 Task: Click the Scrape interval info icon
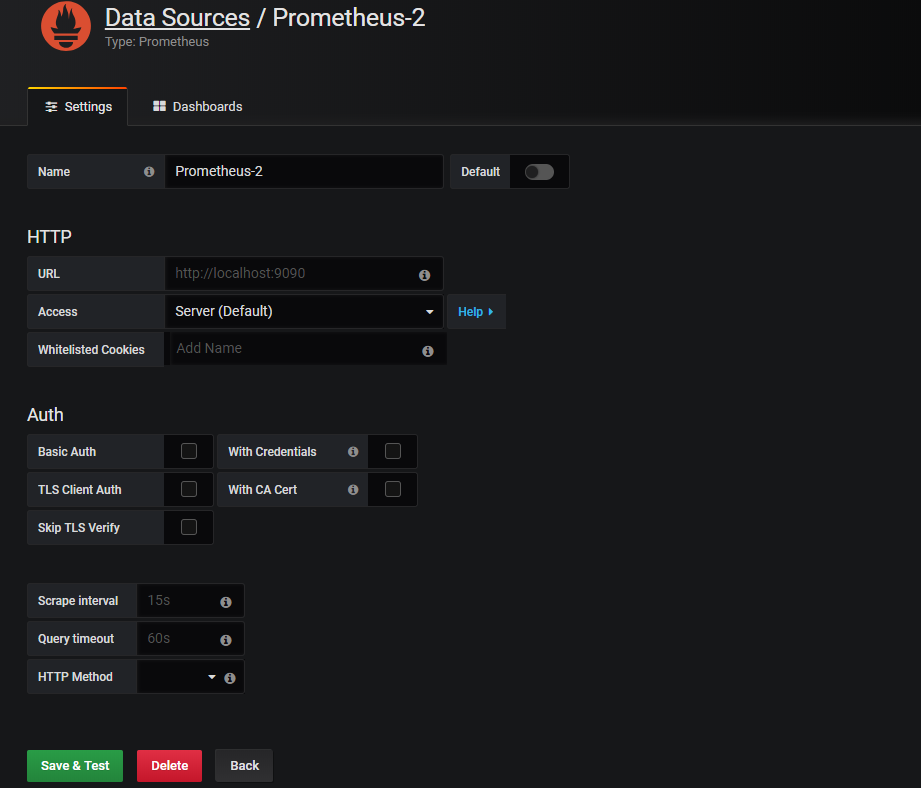click(x=226, y=602)
